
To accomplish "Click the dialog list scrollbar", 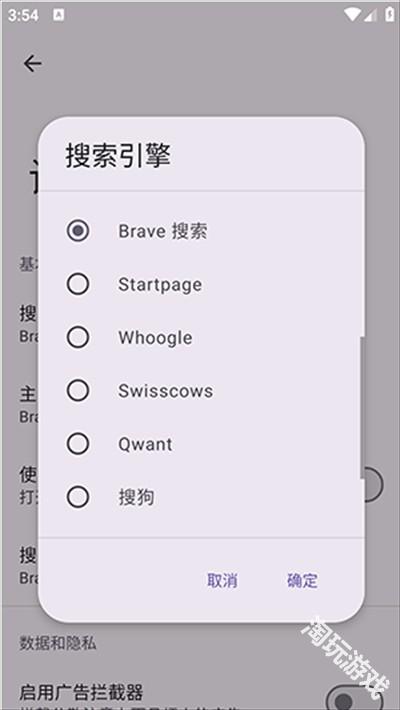I will coord(361,408).
